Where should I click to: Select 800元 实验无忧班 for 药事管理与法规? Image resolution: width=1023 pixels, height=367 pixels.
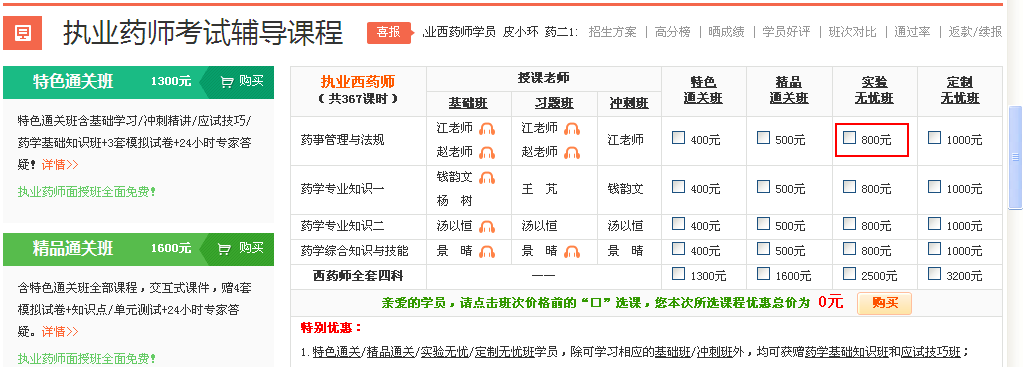point(849,138)
